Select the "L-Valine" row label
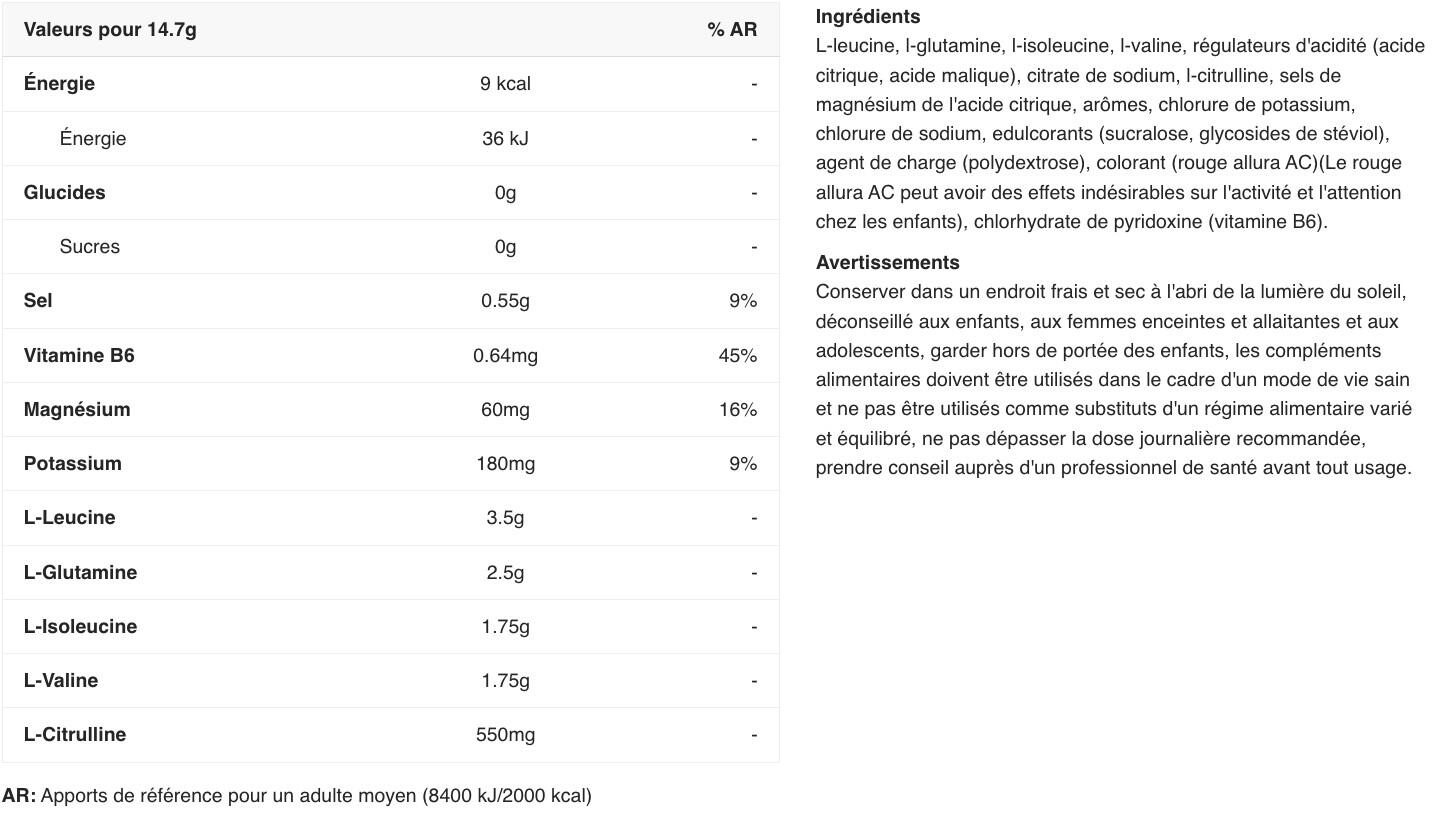Screen dimensions: 1436x816 [x=61, y=680]
